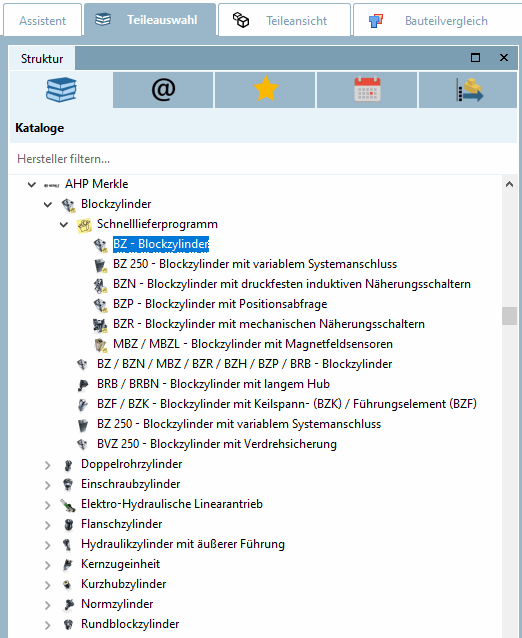This screenshot has width=522, height=638.
Task: Expand the Kernzugeinheit node
Action: (48, 565)
